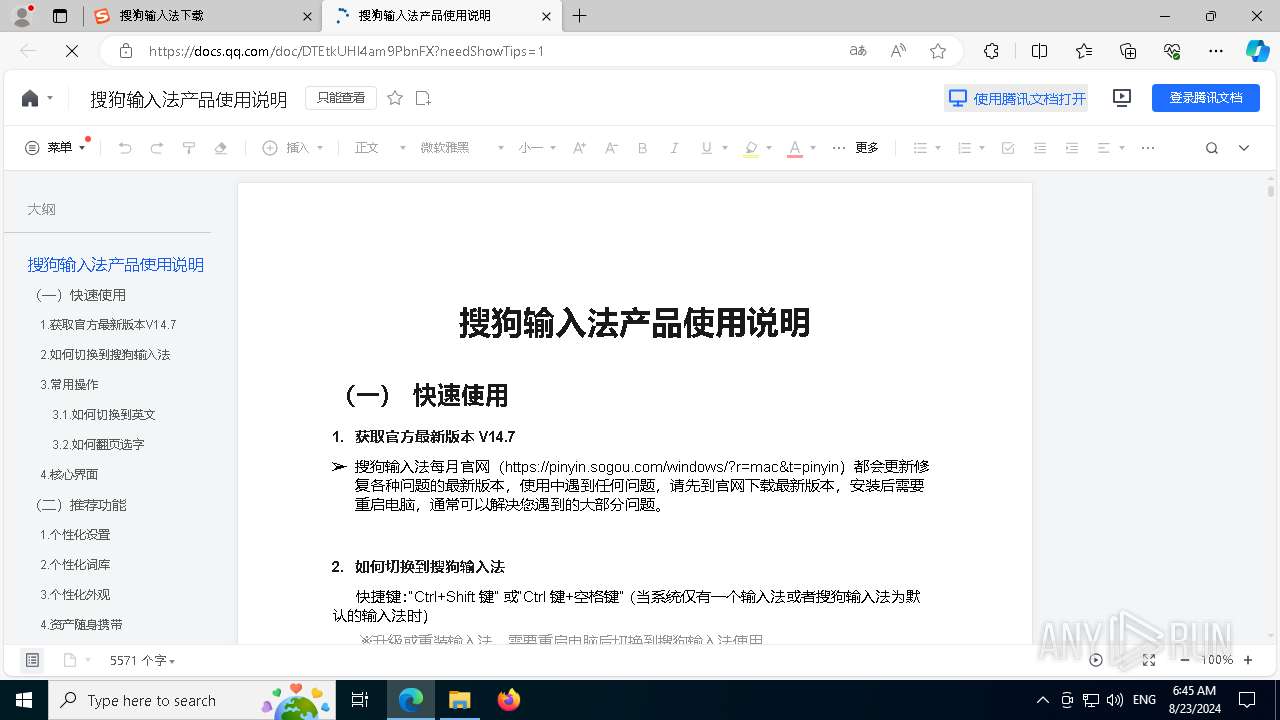Go to outline （二）推荐功能

pos(81,505)
